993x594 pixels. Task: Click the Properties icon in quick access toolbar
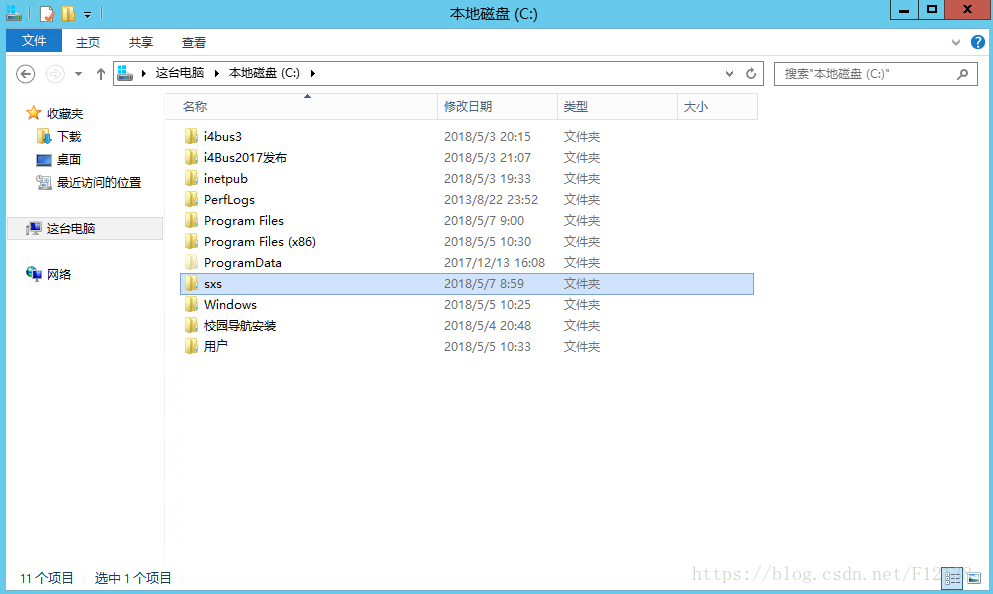tap(46, 13)
